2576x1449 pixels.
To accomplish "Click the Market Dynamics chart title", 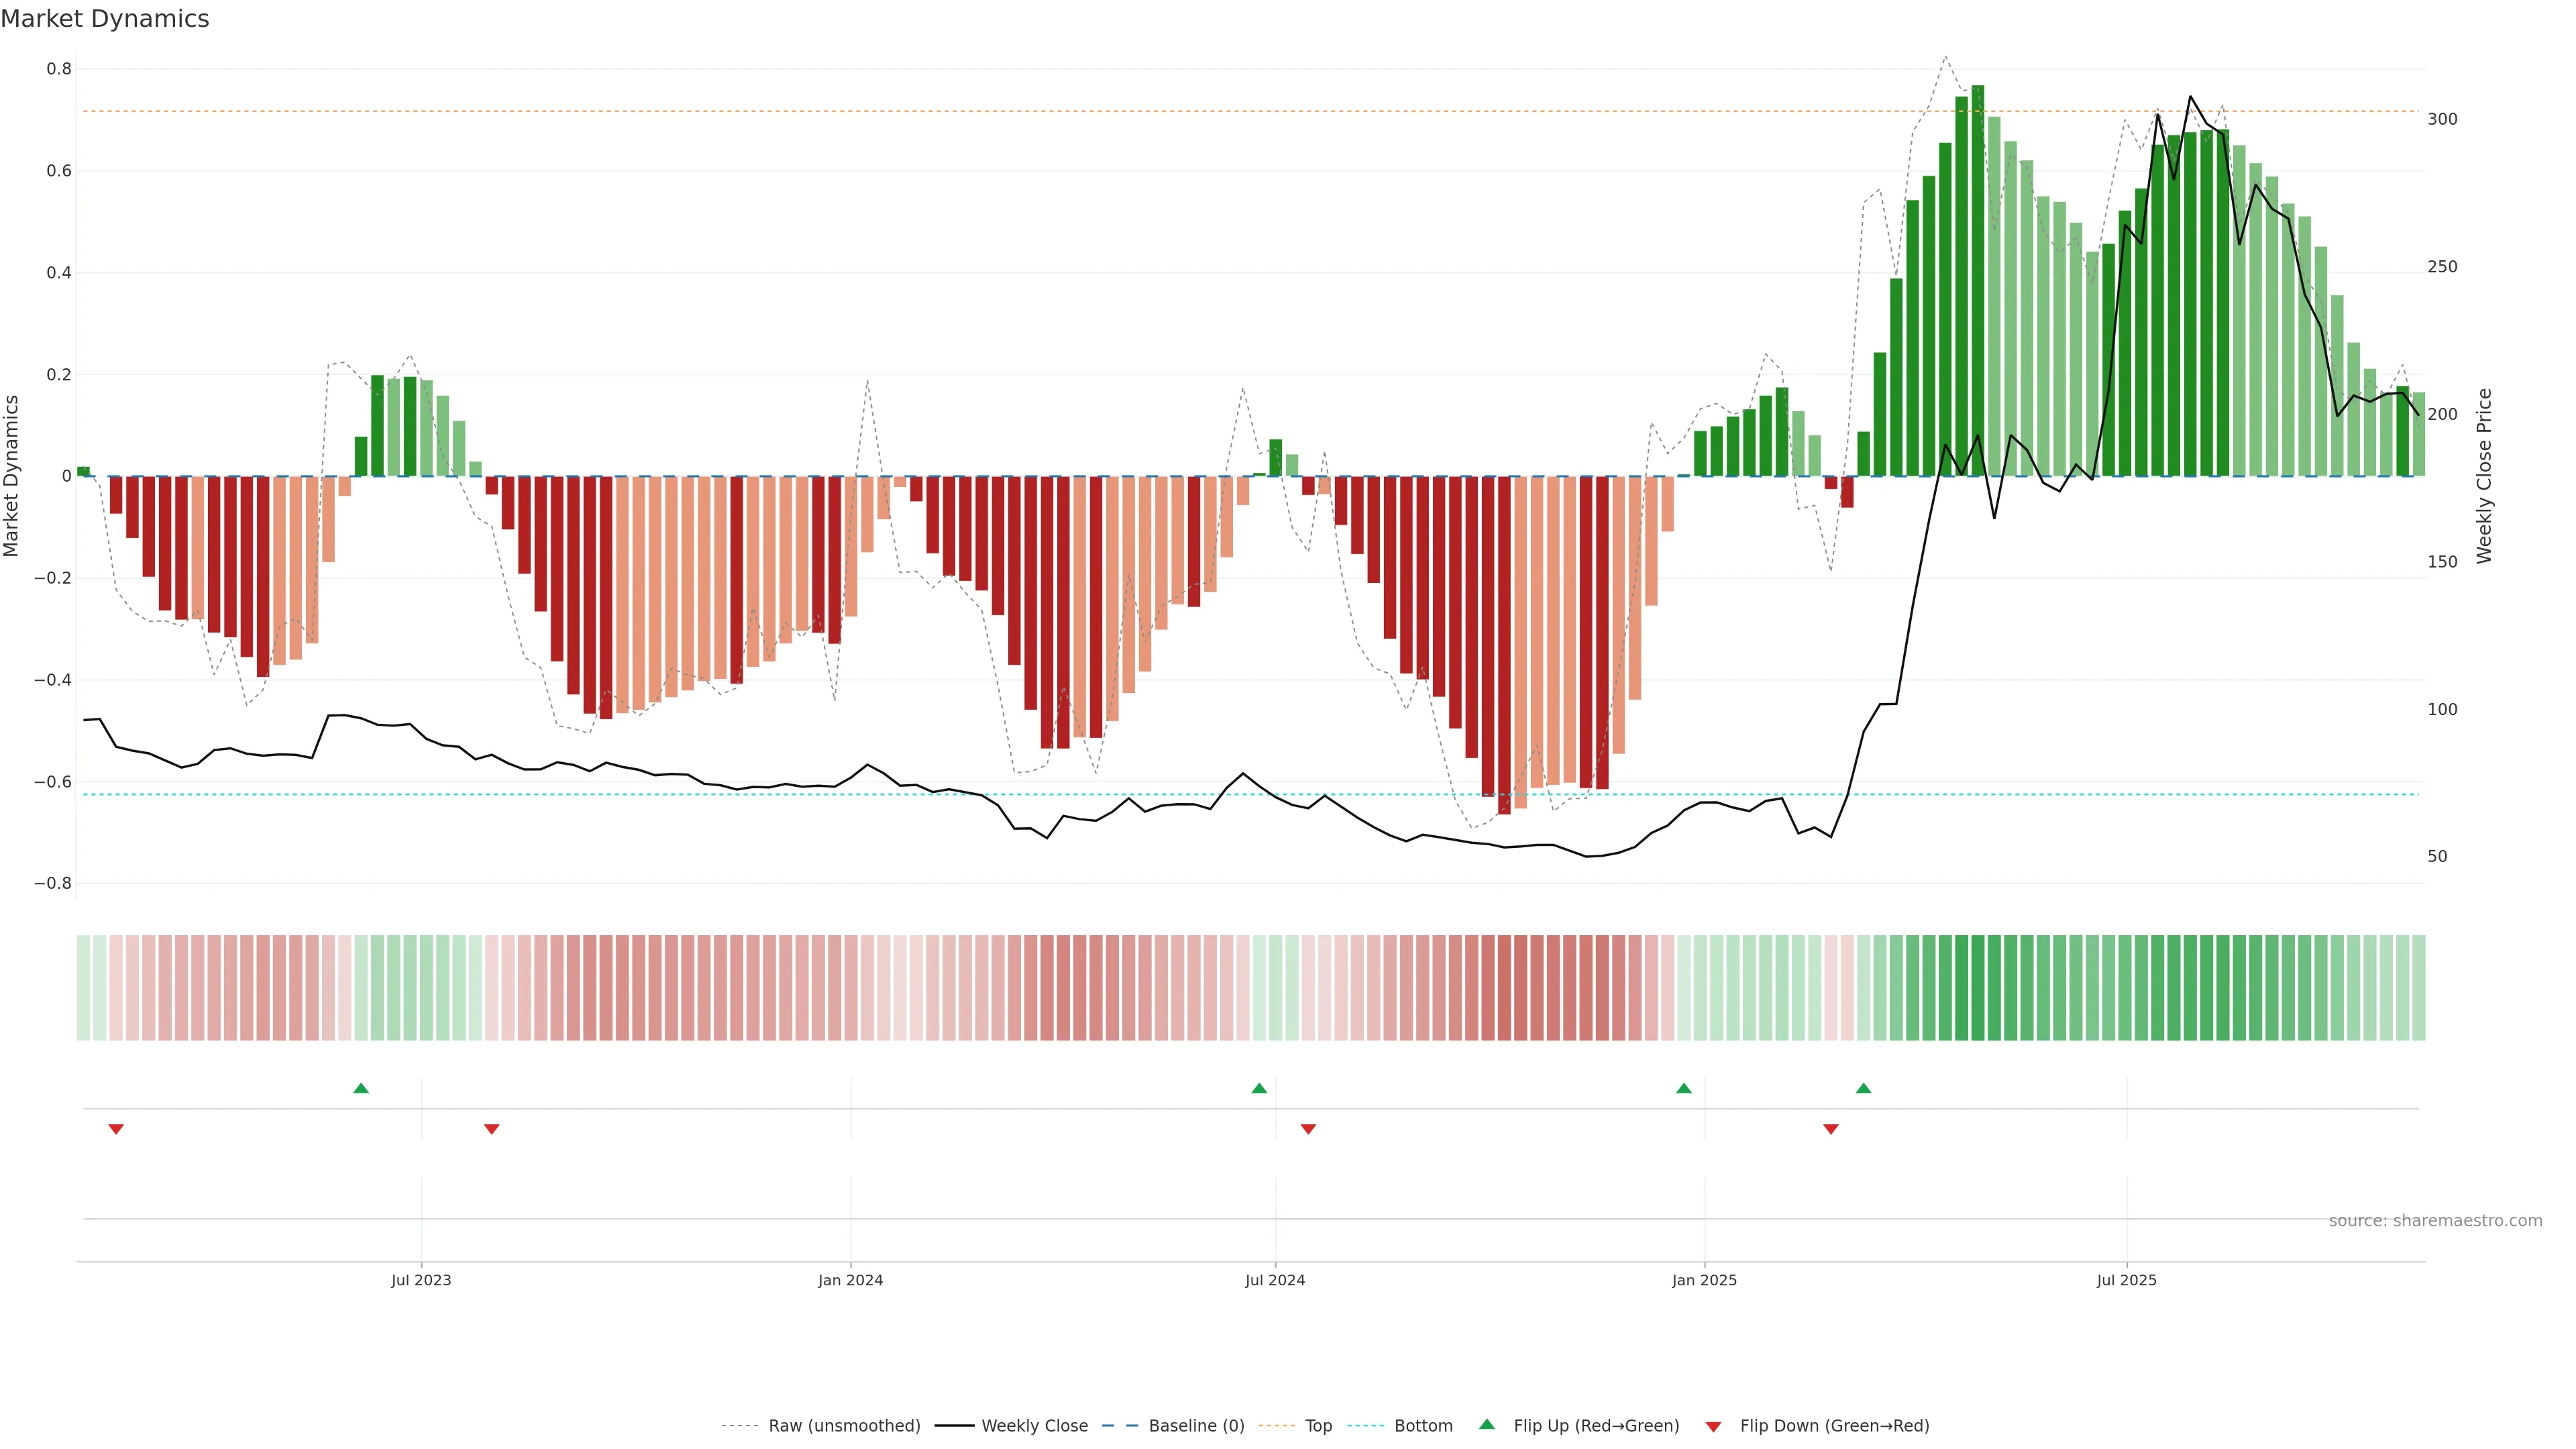I will [105, 19].
